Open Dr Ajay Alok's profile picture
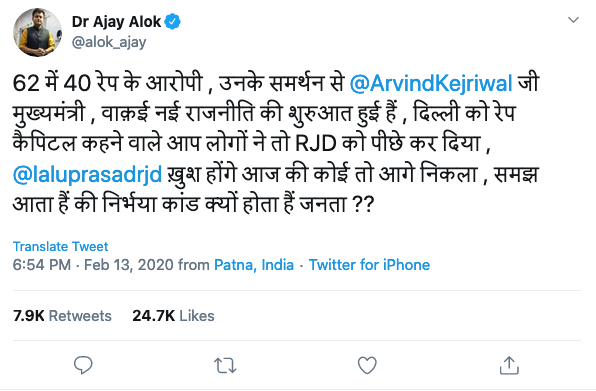The width and height of the screenshot is (596, 391). coord(37,32)
